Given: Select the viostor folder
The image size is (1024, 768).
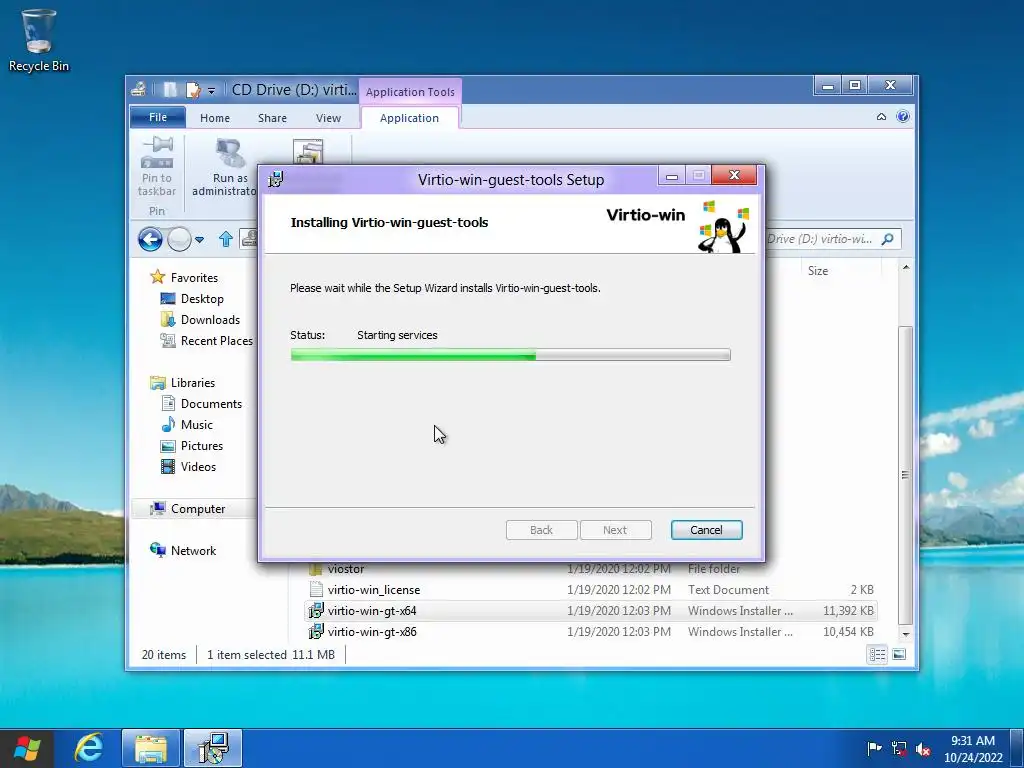Looking at the screenshot, I should coord(346,569).
